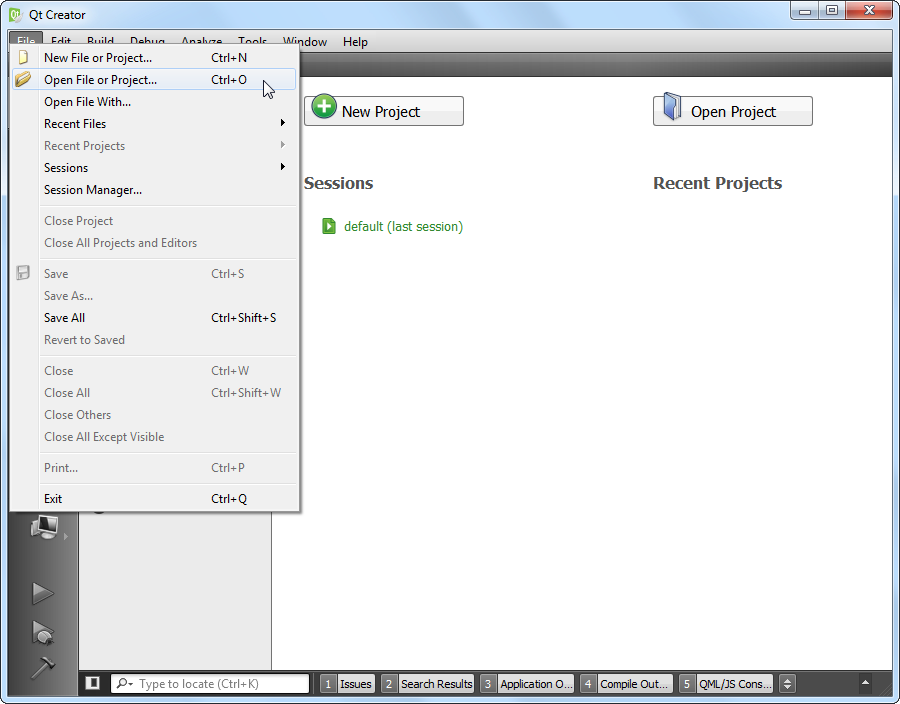900x704 pixels.
Task: Click number 5 badge beside QML/JS Console
Action: point(686,683)
